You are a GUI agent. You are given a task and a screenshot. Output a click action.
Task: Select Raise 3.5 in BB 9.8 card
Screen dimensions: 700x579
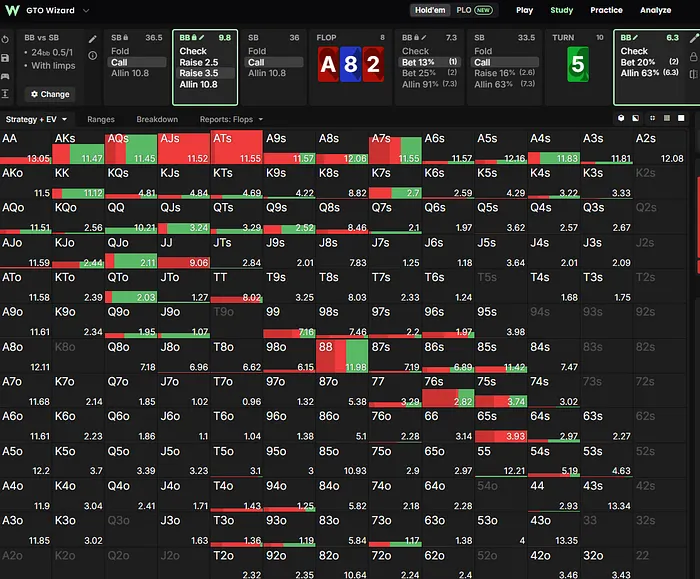point(205,73)
